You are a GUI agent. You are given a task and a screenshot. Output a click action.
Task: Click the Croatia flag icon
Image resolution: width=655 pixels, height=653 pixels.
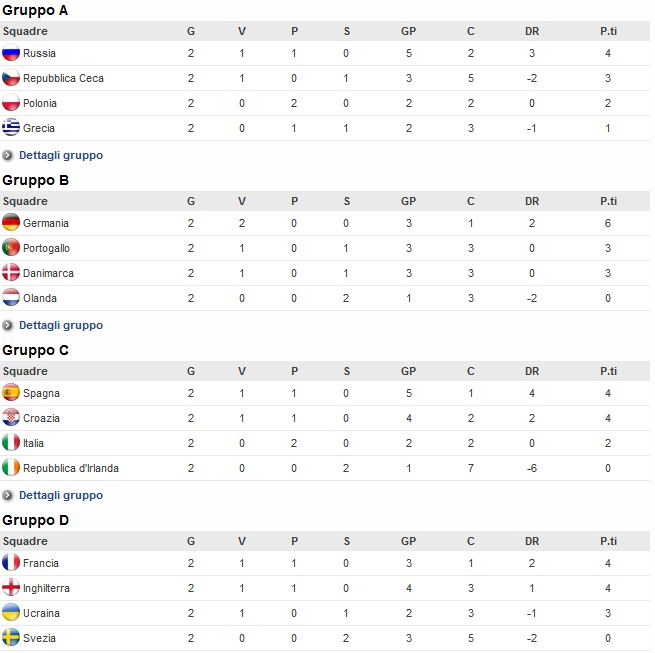[x=11, y=417]
